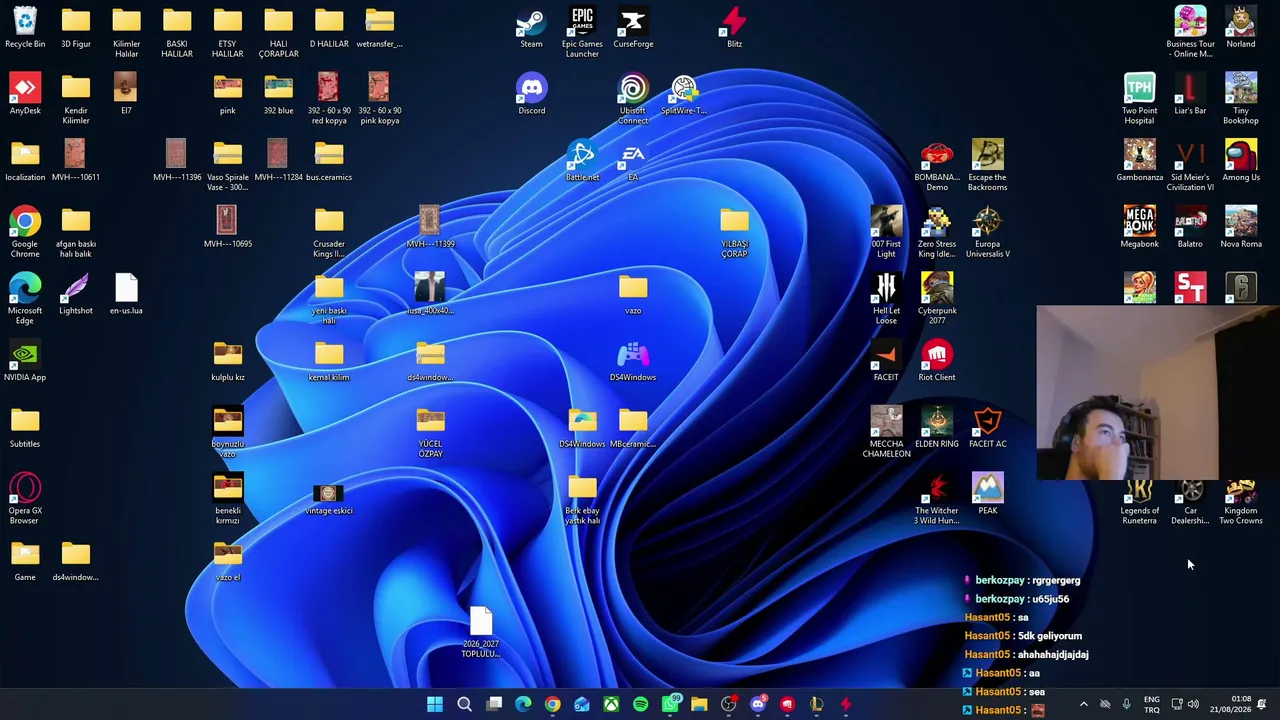Open the clock and calendar flyout
The width and height of the screenshot is (1280, 720).
pos(1229,705)
